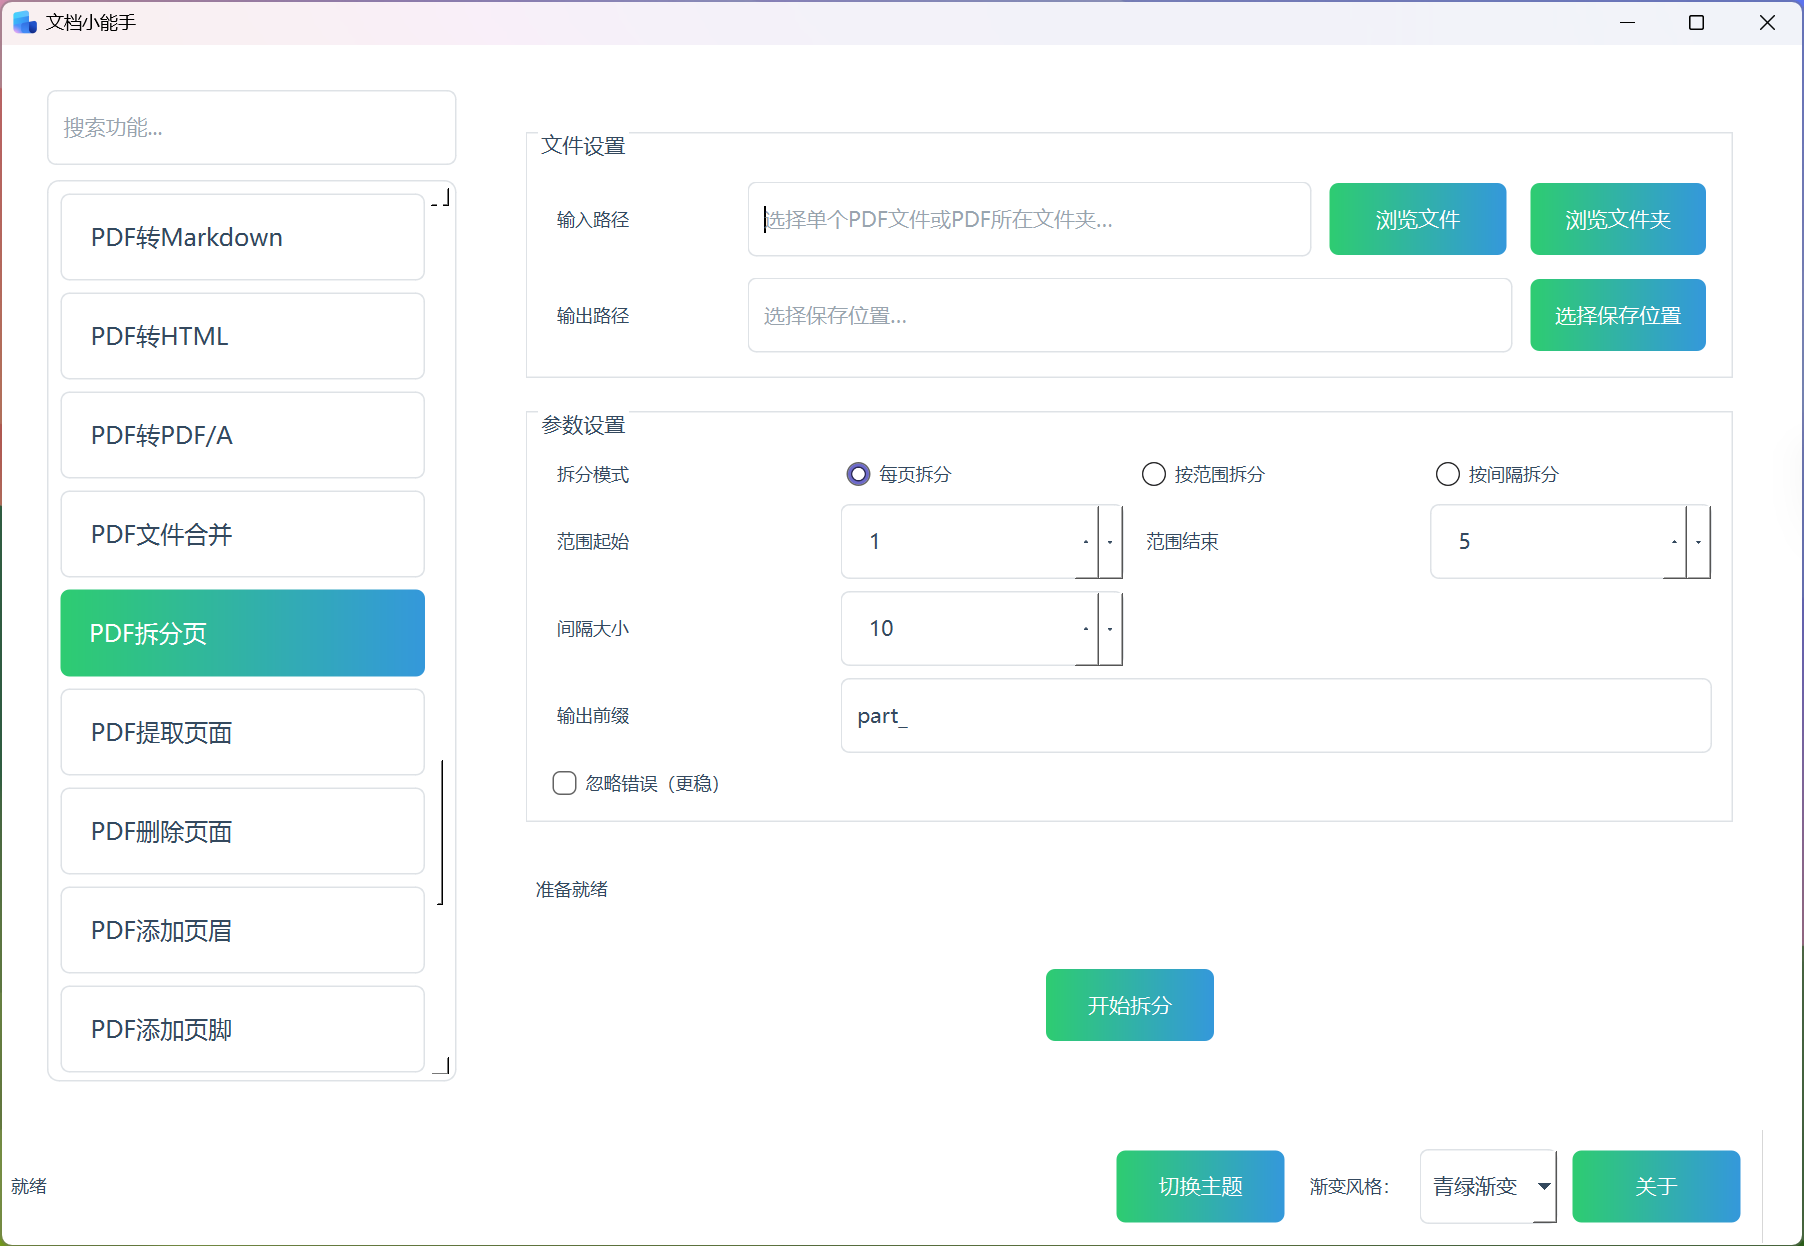Select the 按间隔拆分 split mode
1804x1246 pixels.
(1447, 474)
